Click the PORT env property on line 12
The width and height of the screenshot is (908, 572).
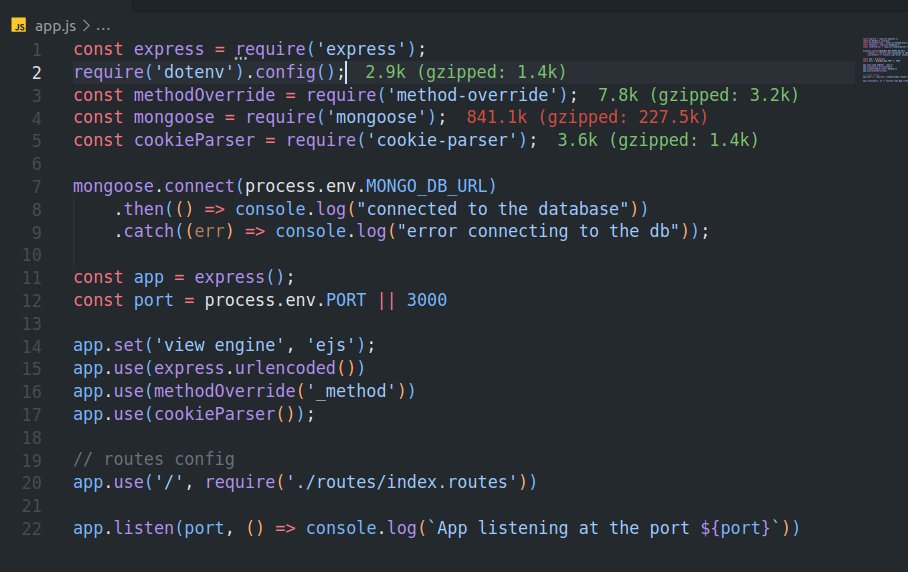pos(346,300)
